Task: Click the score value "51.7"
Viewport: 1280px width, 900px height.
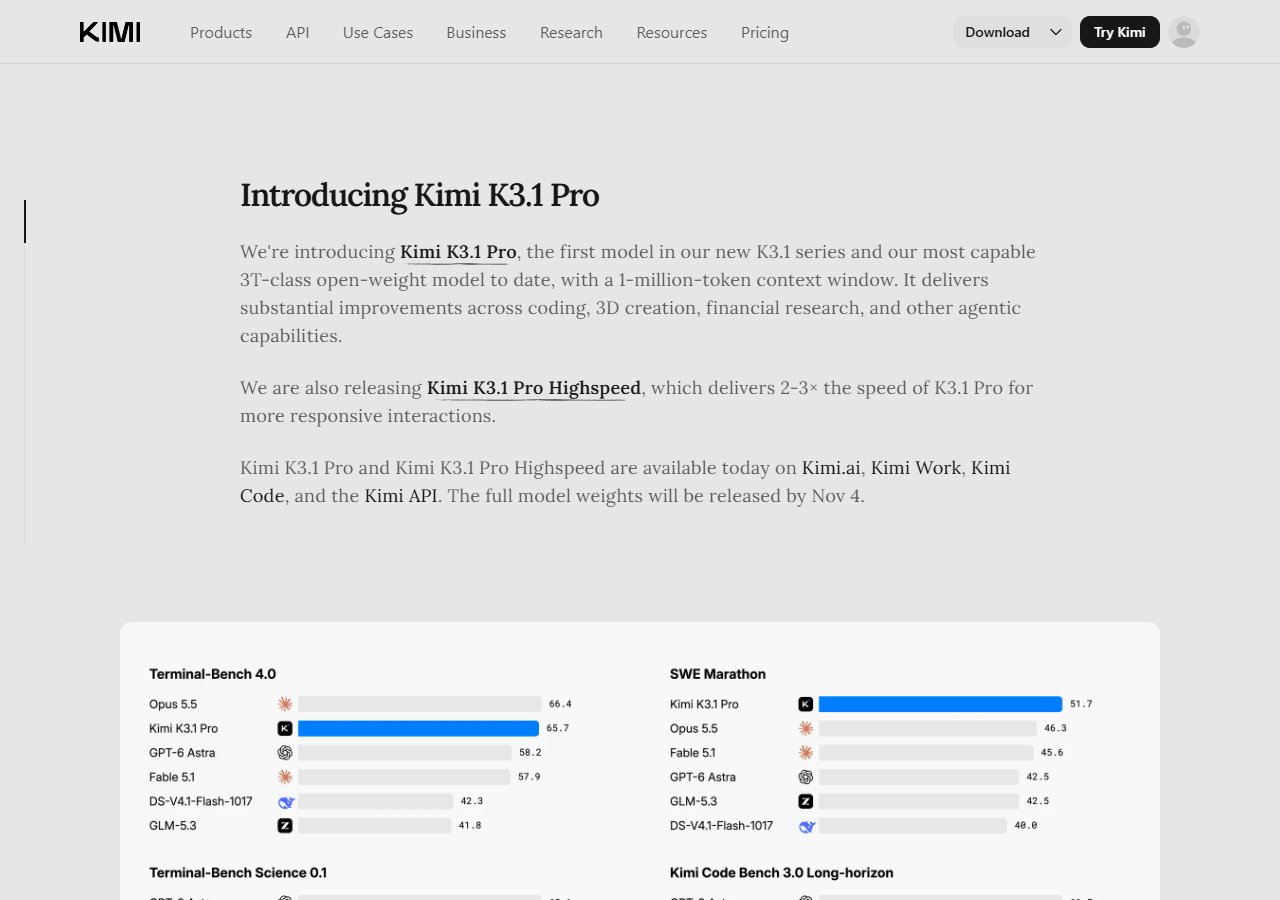Action: pyautogui.click(x=1081, y=704)
